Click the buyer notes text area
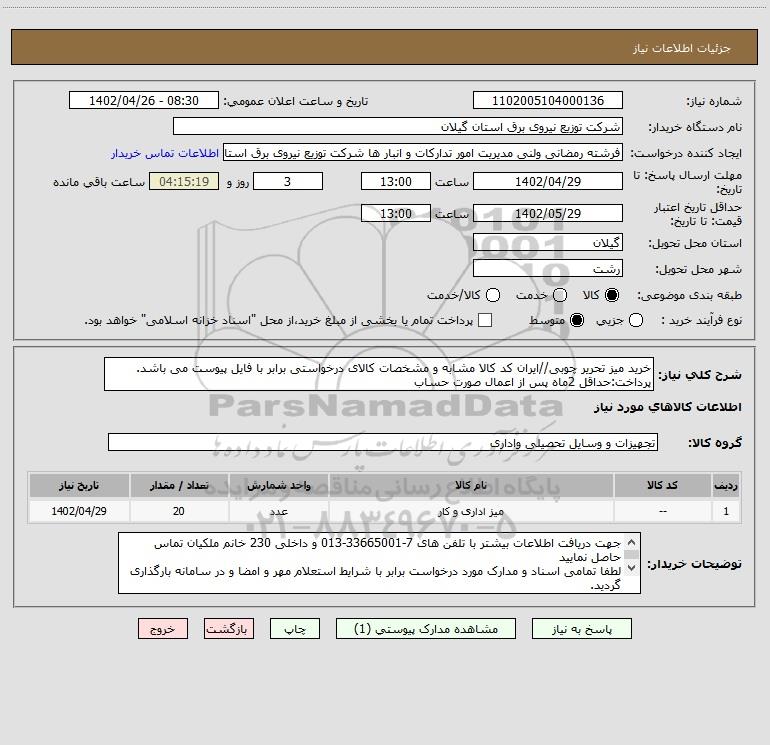Image resolution: width=770 pixels, height=745 pixels. [379, 563]
